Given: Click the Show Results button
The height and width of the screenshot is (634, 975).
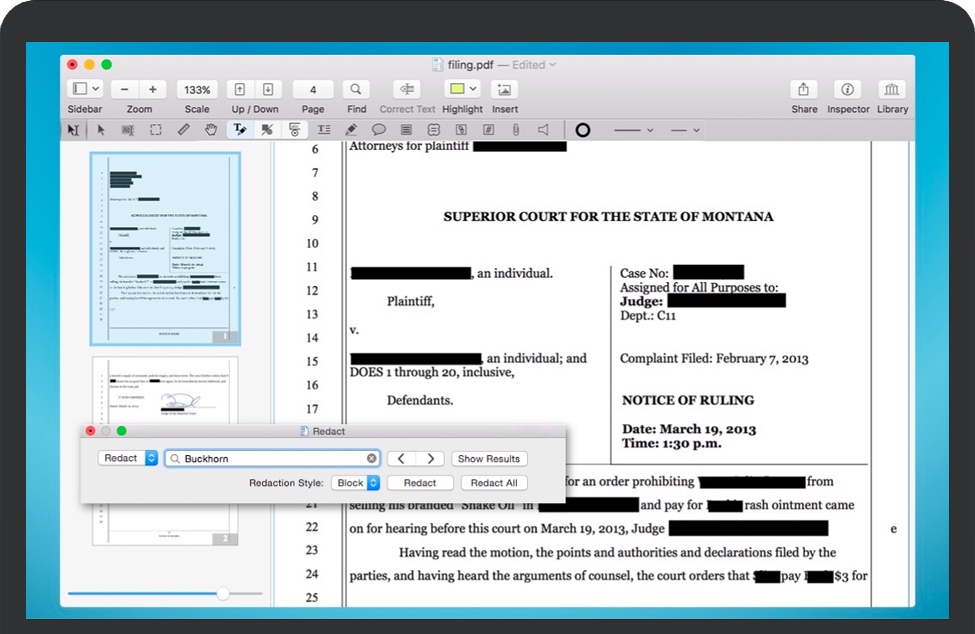Looking at the screenshot, I should click(488, 458).
